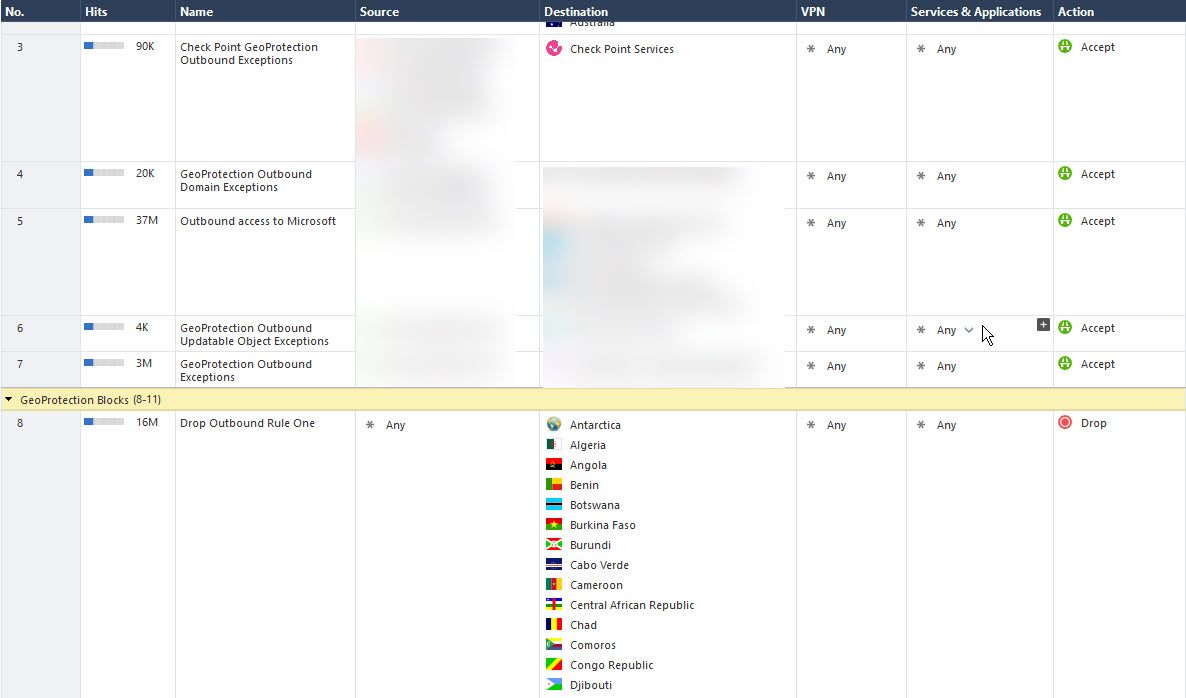Click the 20K hits value
This screenshot has width=1186, height=698.
145,173
